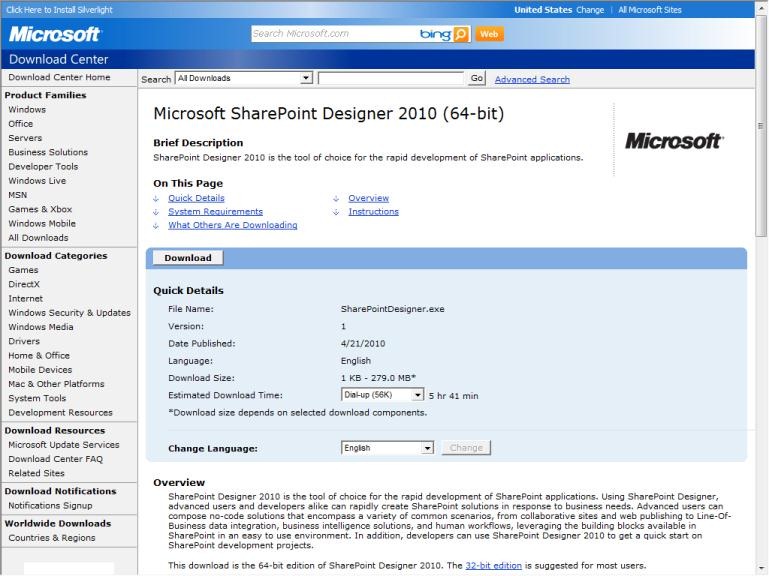Select Windows Mobile in sidebar

coord(42,223)
